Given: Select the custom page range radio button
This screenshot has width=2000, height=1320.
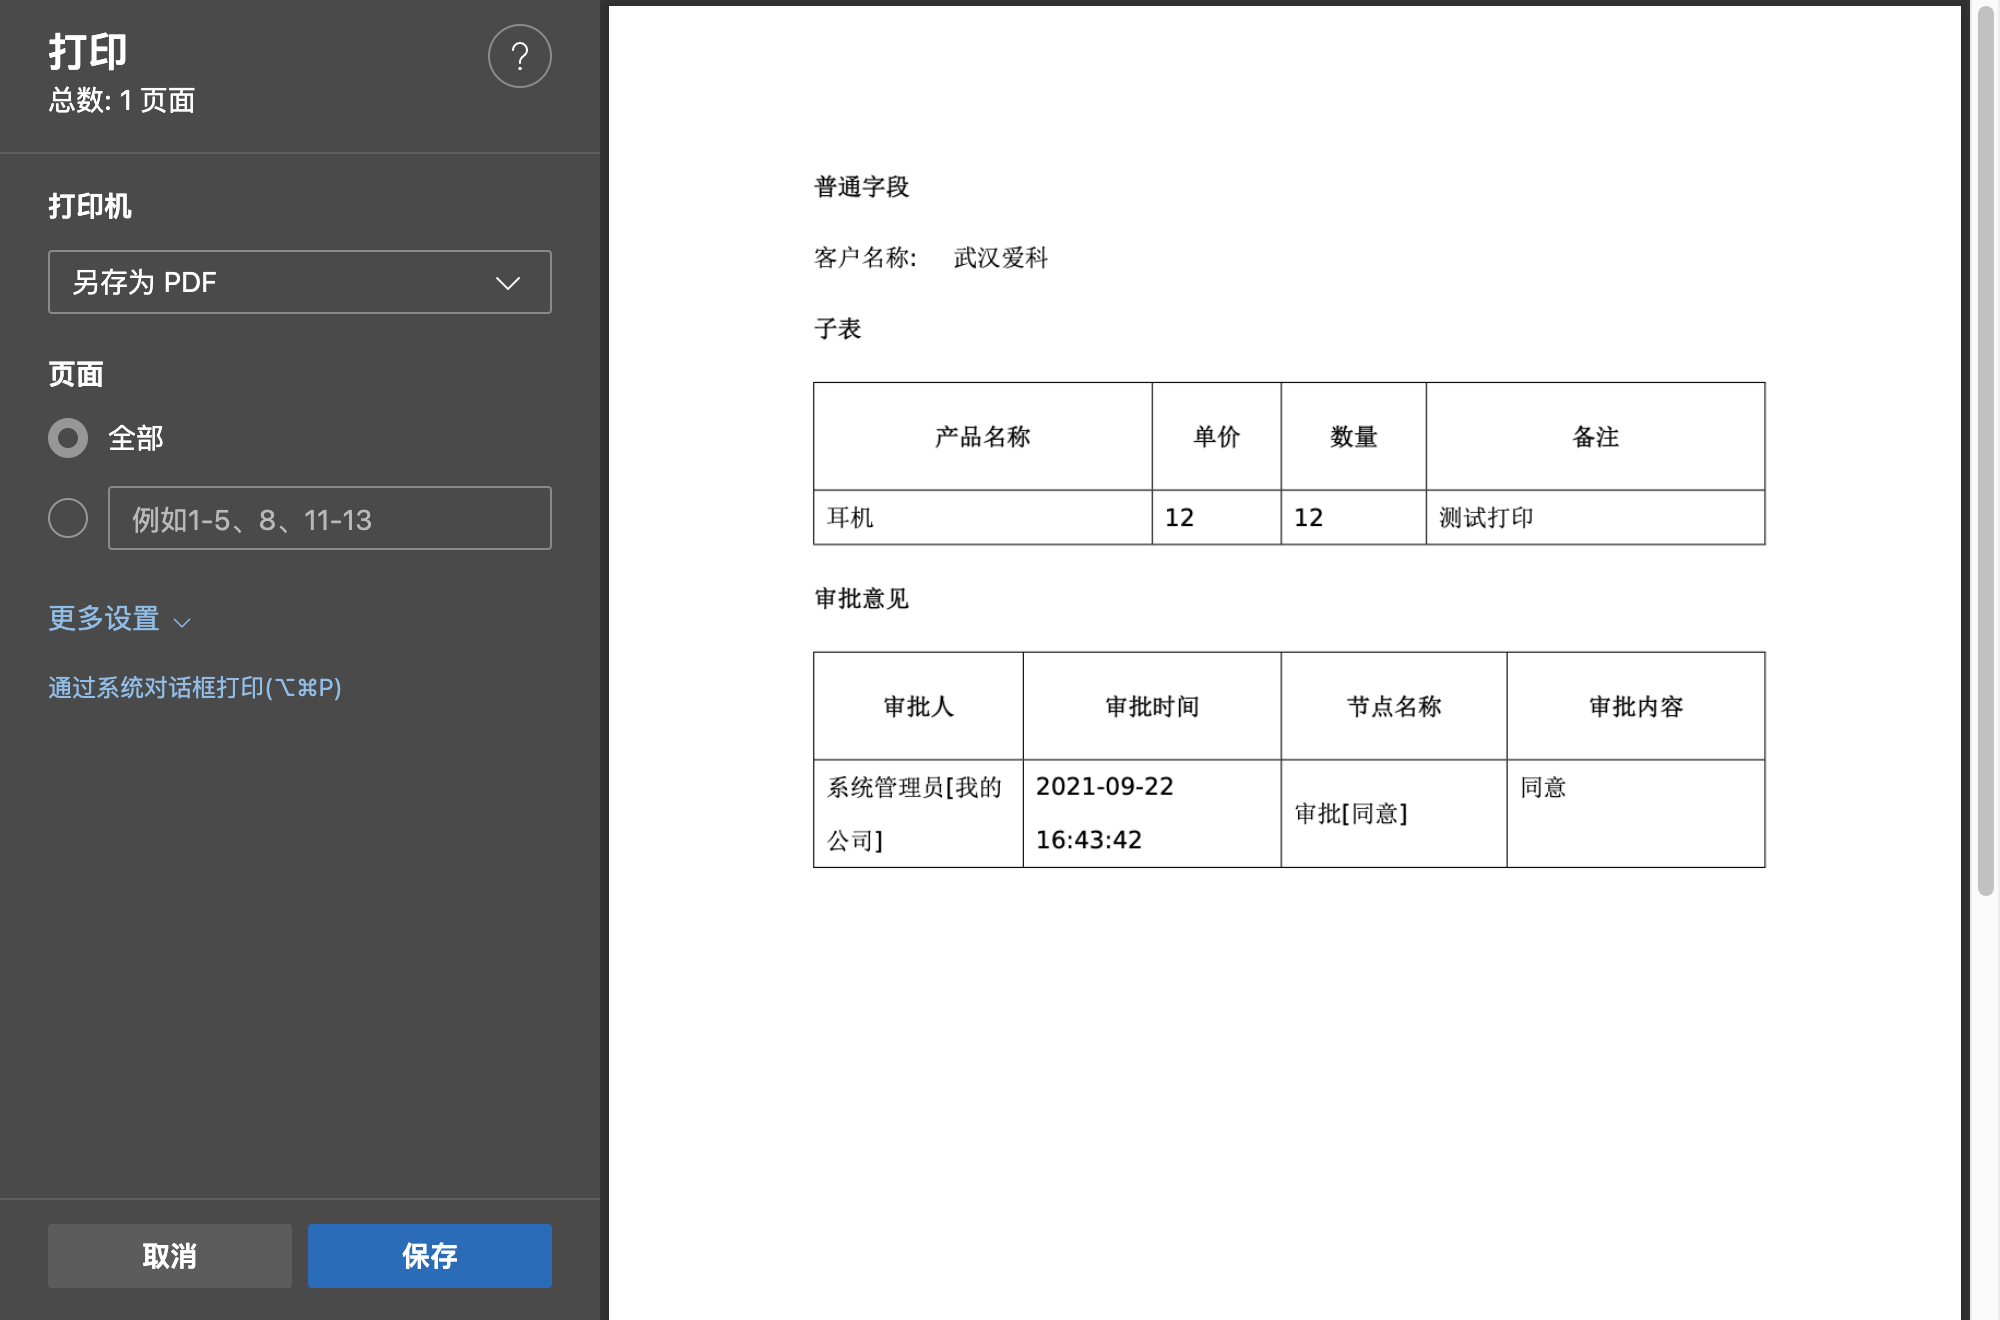Looking at the screenshot, I should 68,518.
